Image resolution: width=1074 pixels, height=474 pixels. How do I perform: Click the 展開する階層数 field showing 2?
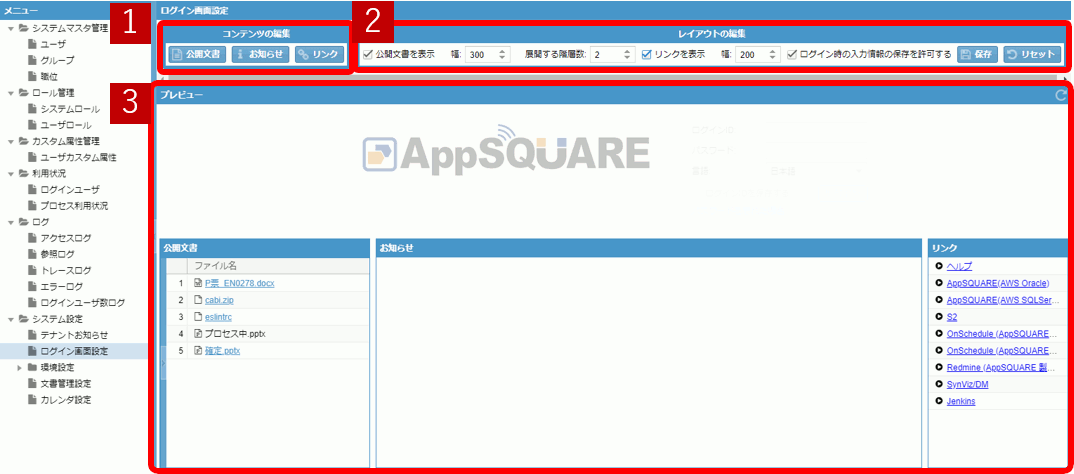pyautogui.click(x=606, y=55)
